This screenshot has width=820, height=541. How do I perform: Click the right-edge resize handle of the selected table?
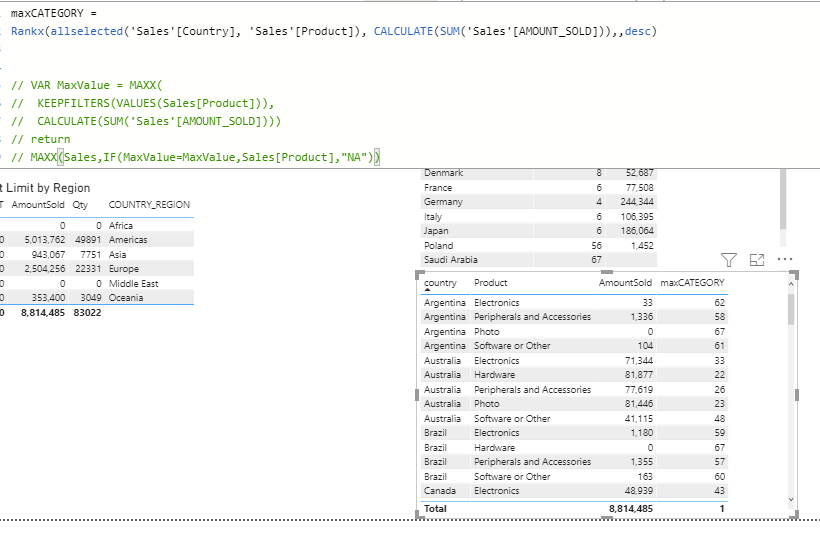[x=796, y=395]
